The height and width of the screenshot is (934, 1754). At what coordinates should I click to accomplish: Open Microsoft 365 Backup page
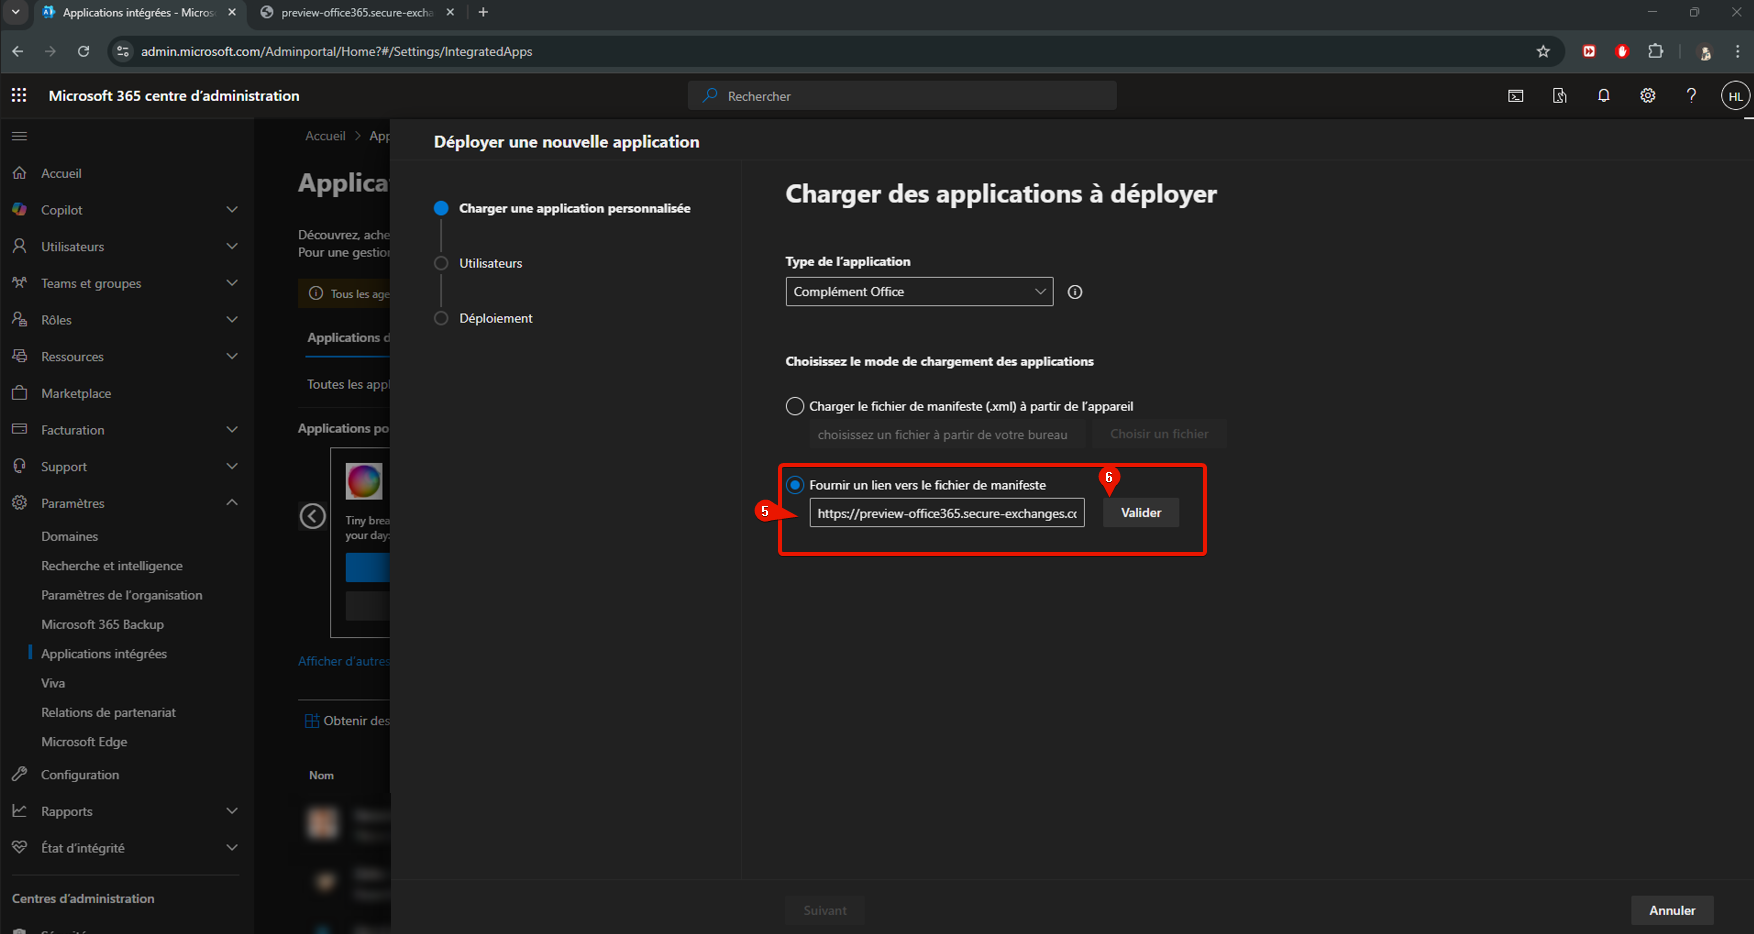(102, 625)
